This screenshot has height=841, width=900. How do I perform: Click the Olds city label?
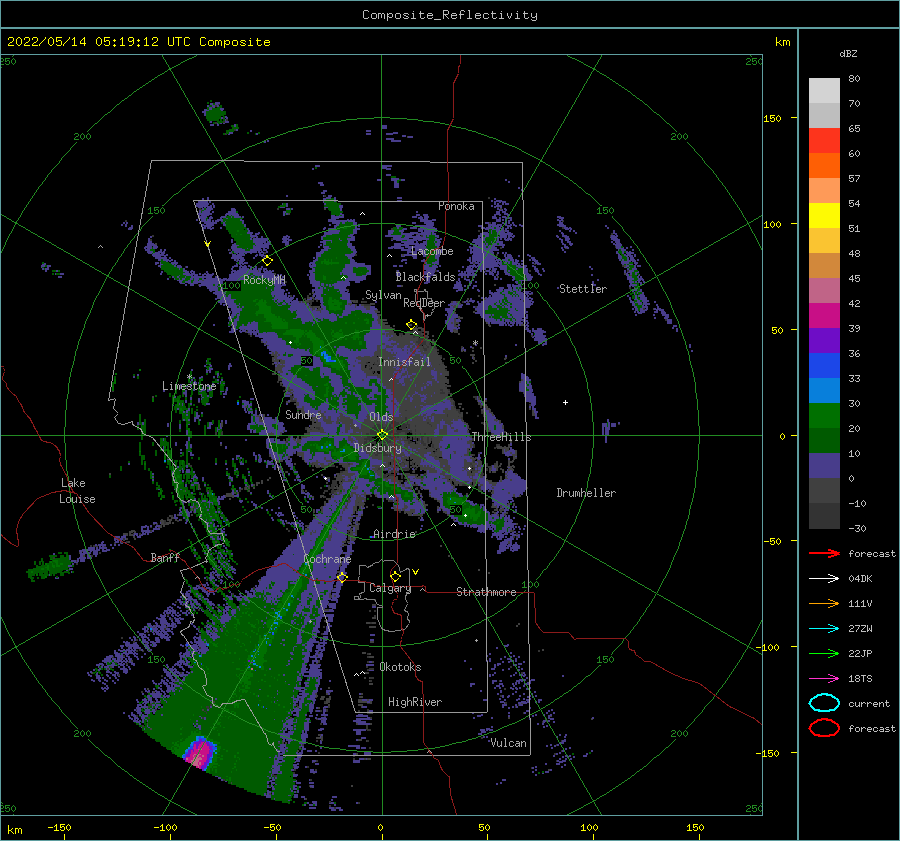(x=381, y=417)
